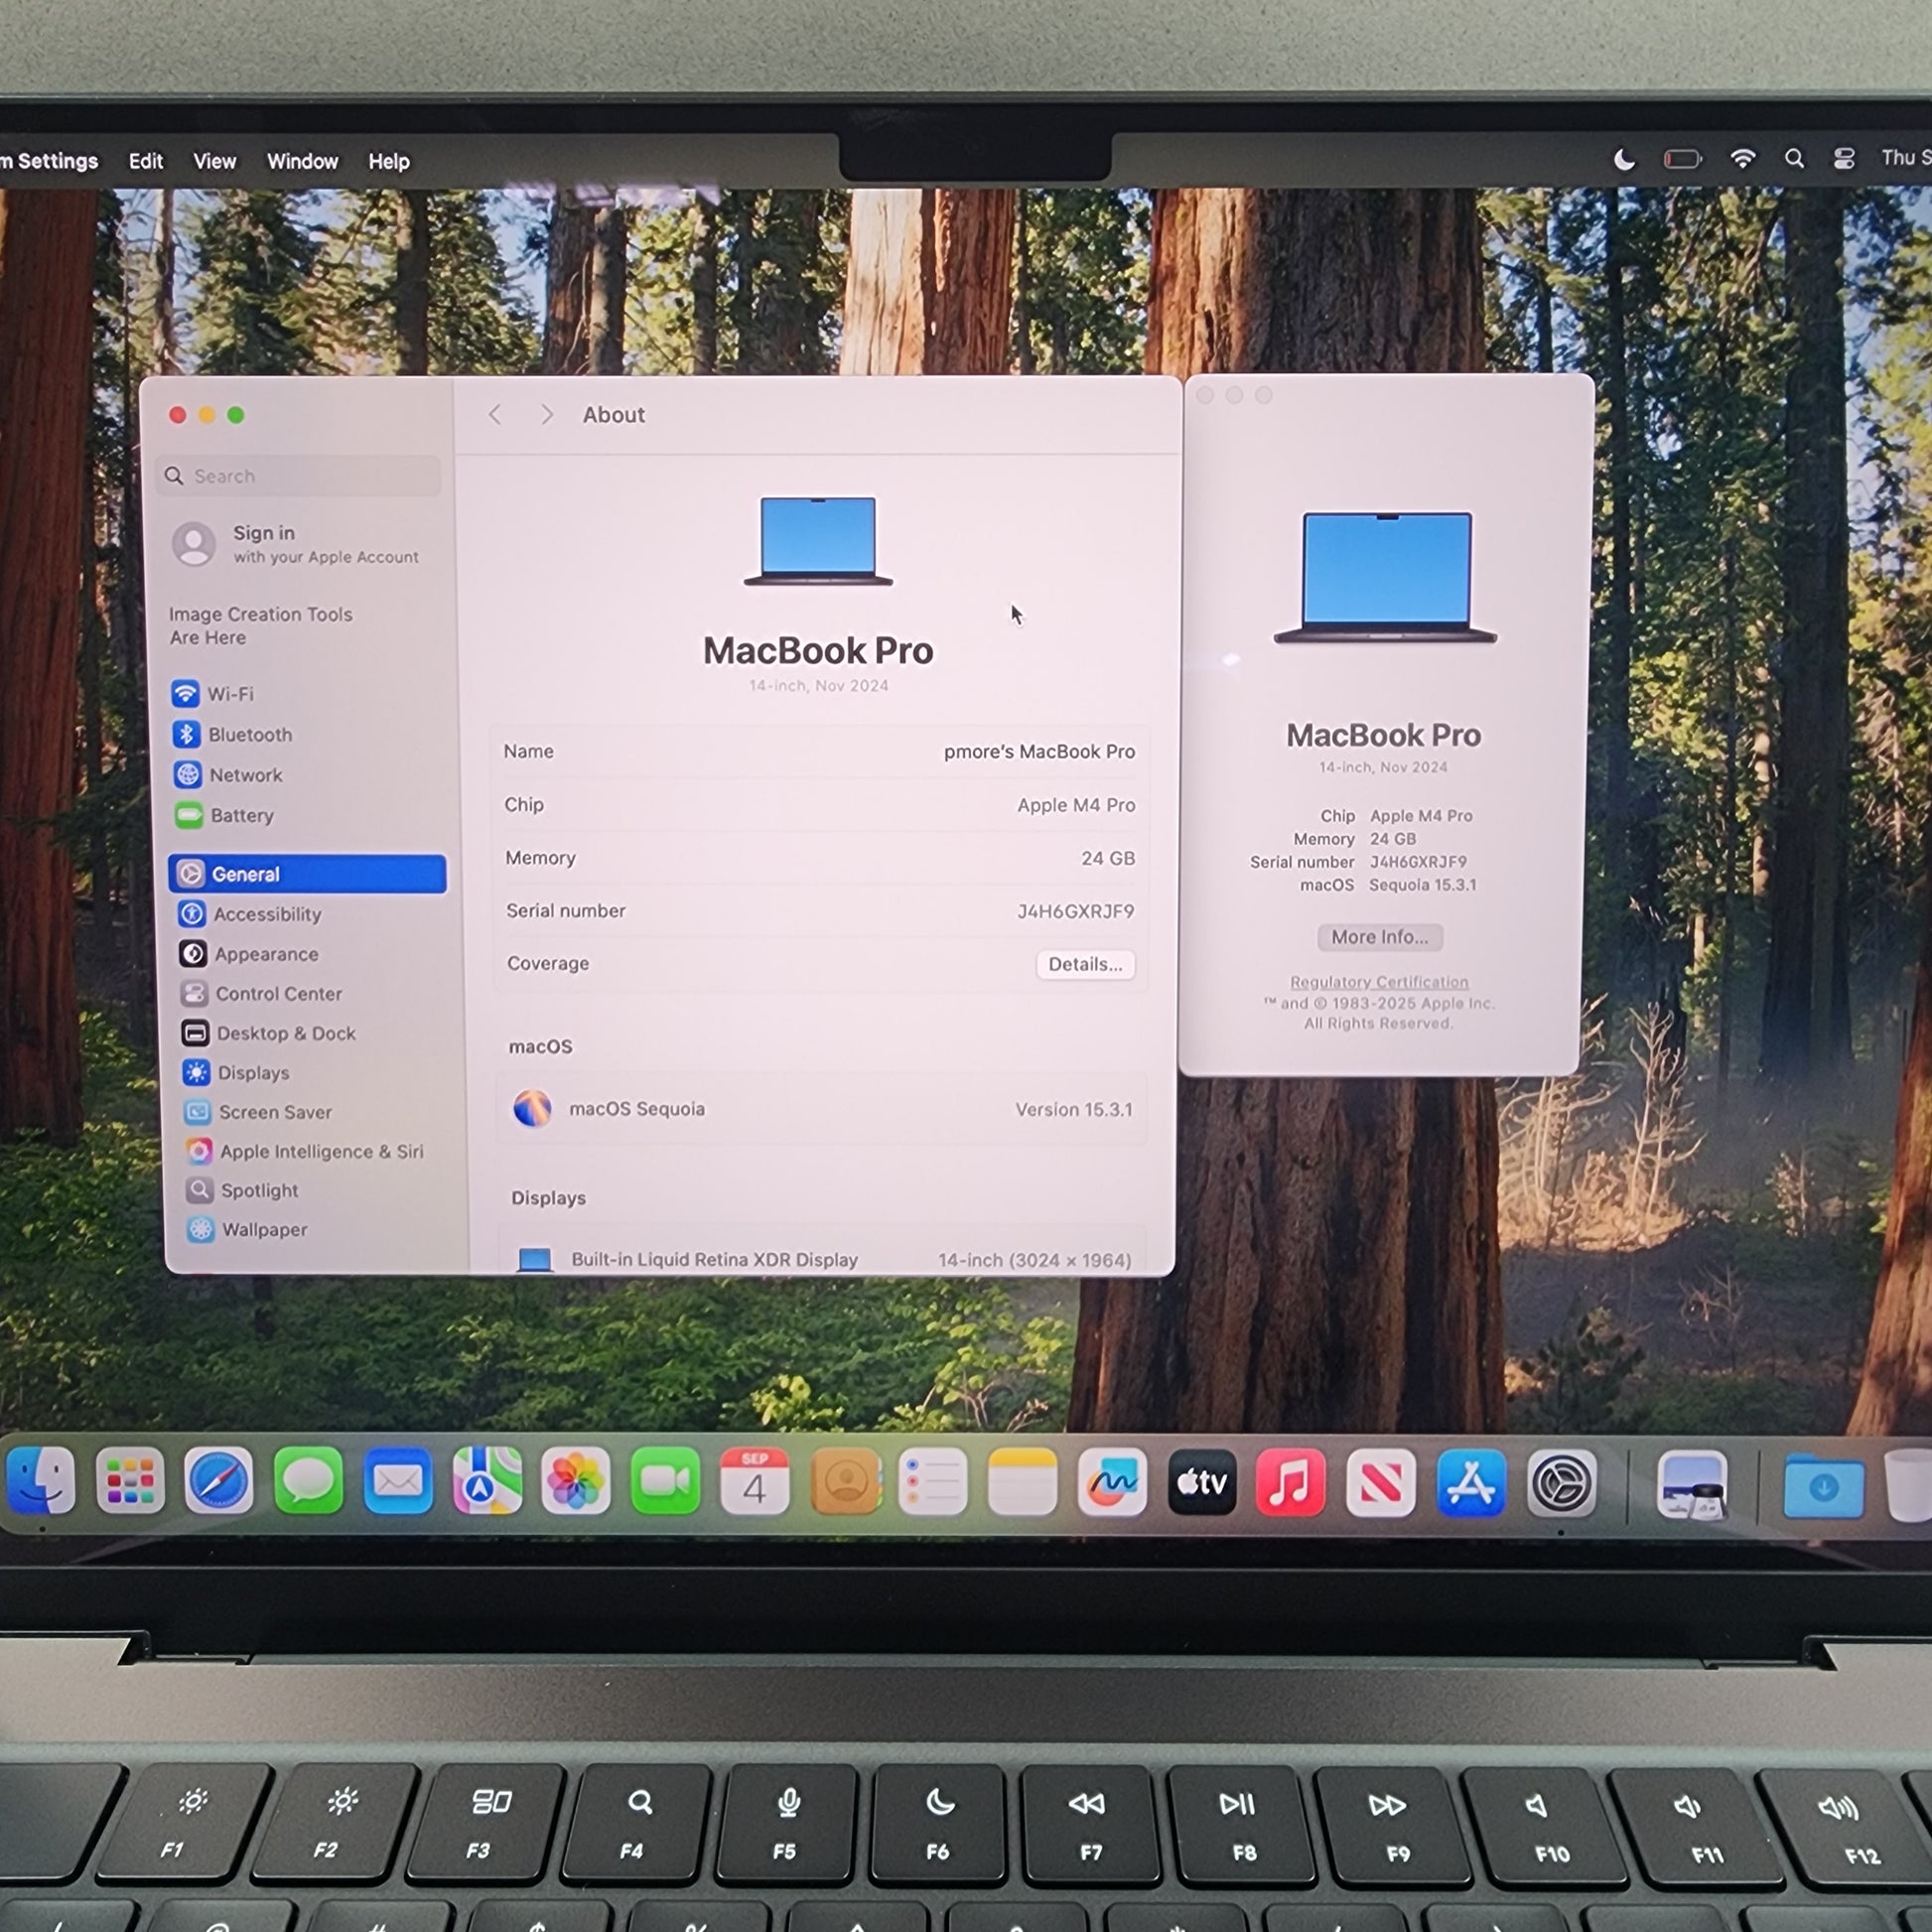The height and width of the screenshot is (1932, 1932).
Task: Open battery status in menu bar
Action: (x=1682, y=159)
